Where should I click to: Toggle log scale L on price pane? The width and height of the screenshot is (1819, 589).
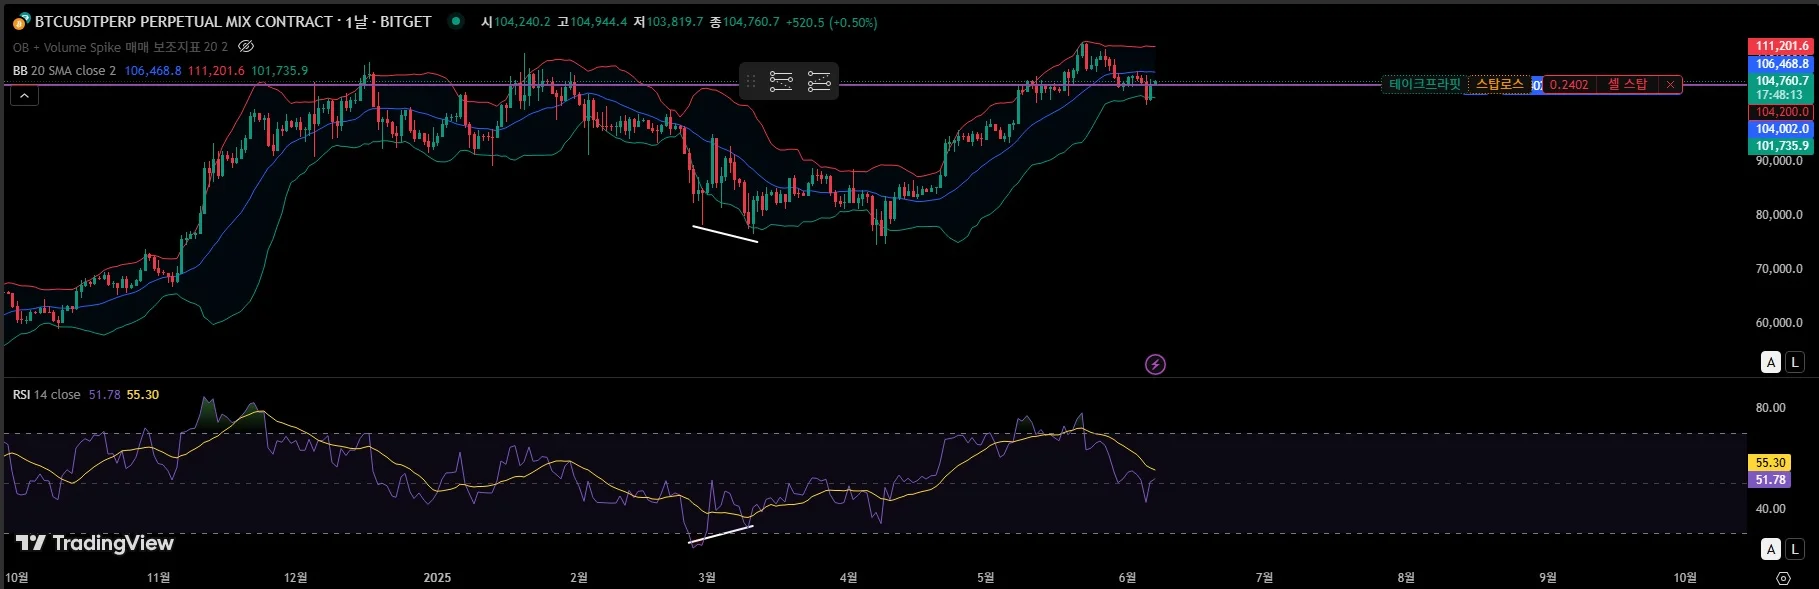pyautogui.click(x=1795, y=362)
